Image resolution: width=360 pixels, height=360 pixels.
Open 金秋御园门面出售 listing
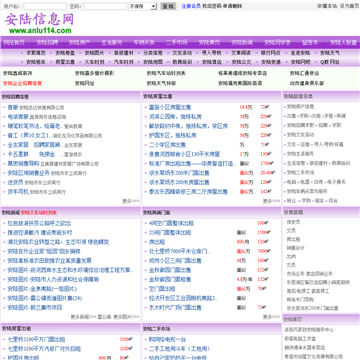(x=170, y=270)
